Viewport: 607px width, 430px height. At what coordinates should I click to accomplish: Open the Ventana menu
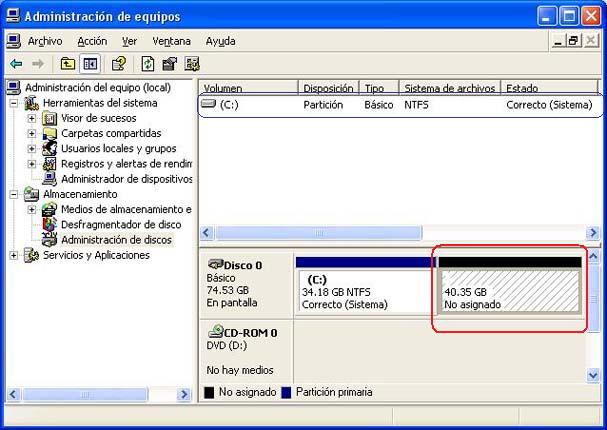(171, 41)
